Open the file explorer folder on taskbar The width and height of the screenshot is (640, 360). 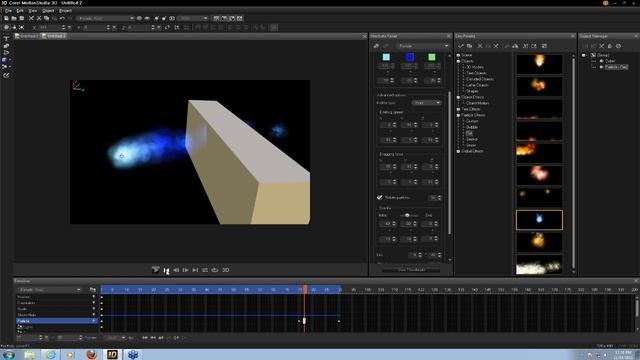pos(30,354)
